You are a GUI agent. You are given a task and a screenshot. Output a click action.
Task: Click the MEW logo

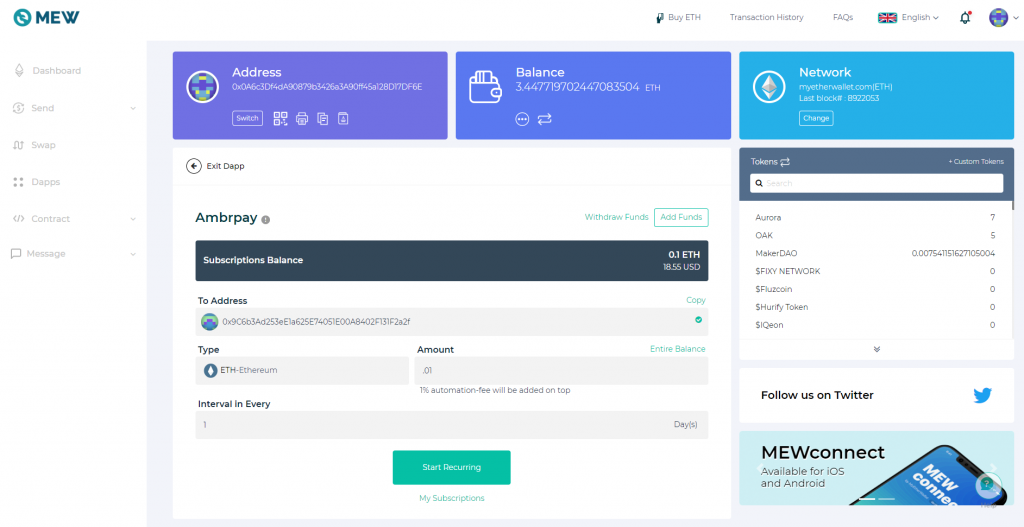pyautogui.click(x=46, y=18)
